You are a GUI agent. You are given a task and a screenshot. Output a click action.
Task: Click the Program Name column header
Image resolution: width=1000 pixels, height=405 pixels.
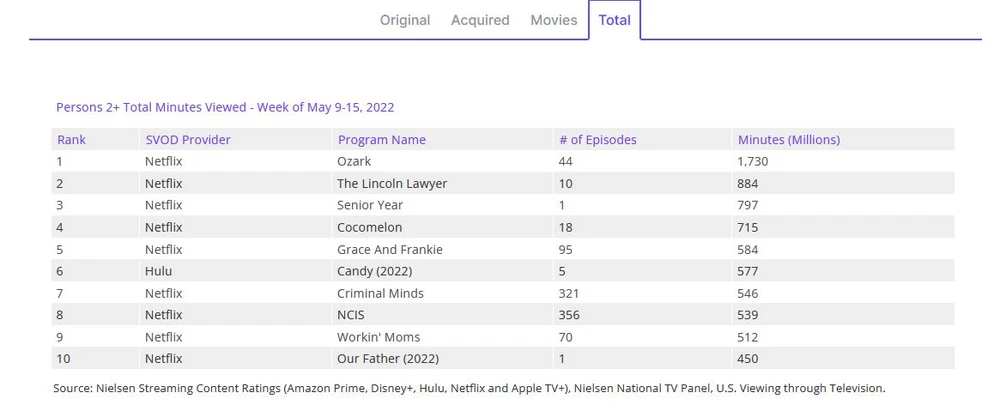coord(381,140)
